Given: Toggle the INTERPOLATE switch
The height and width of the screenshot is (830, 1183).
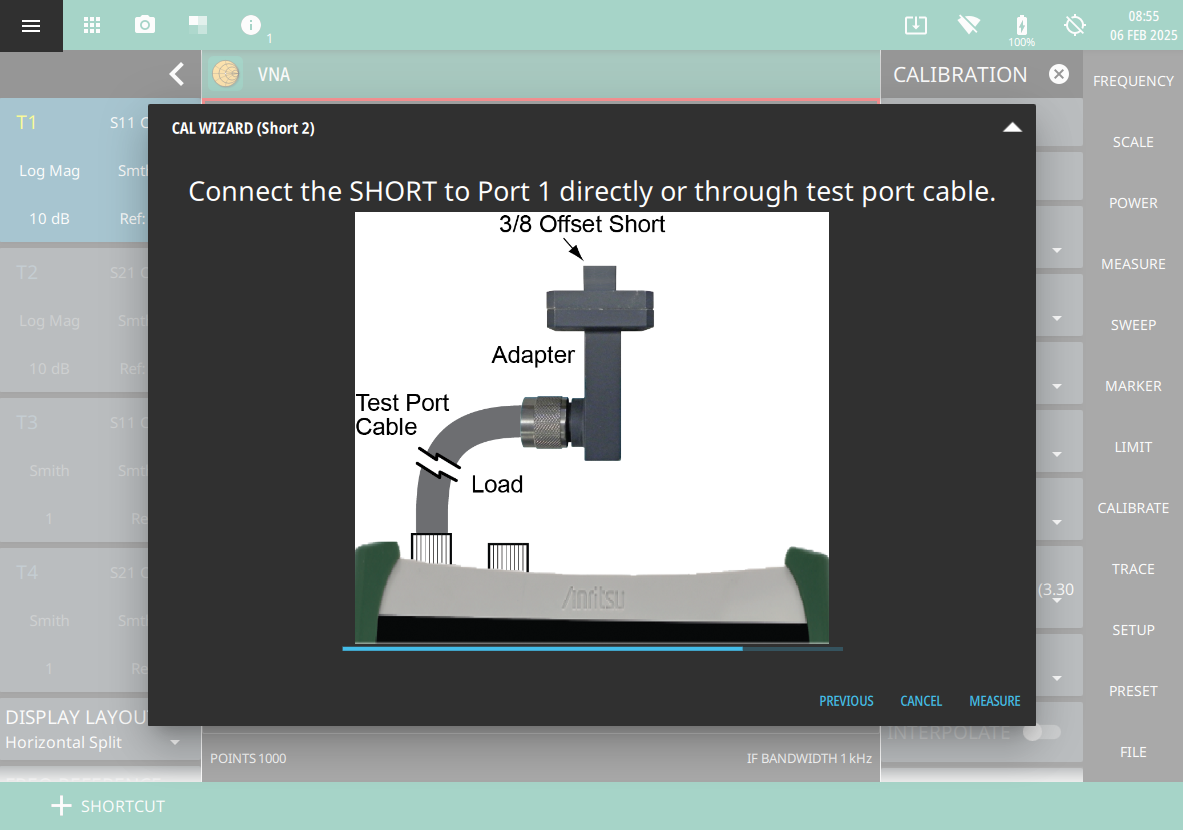Looking at the screenshot, I should [1041, 732].
